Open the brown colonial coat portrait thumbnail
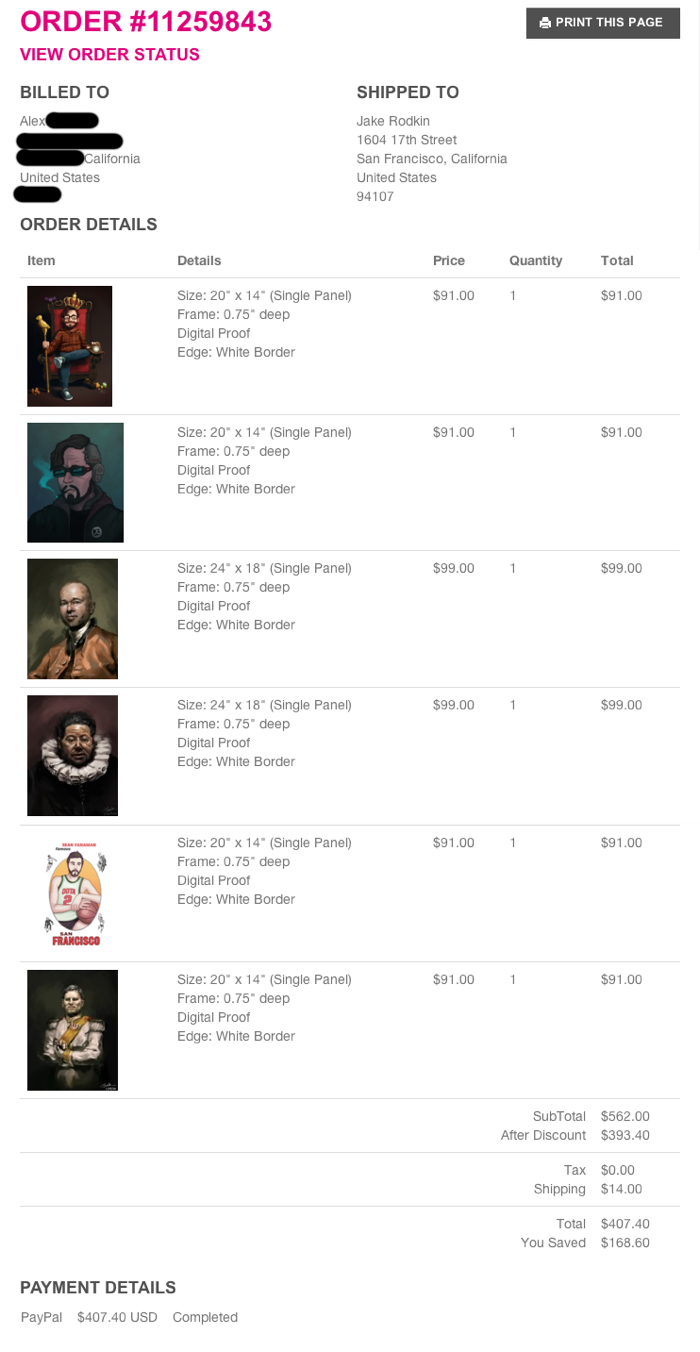 (72, 619)
